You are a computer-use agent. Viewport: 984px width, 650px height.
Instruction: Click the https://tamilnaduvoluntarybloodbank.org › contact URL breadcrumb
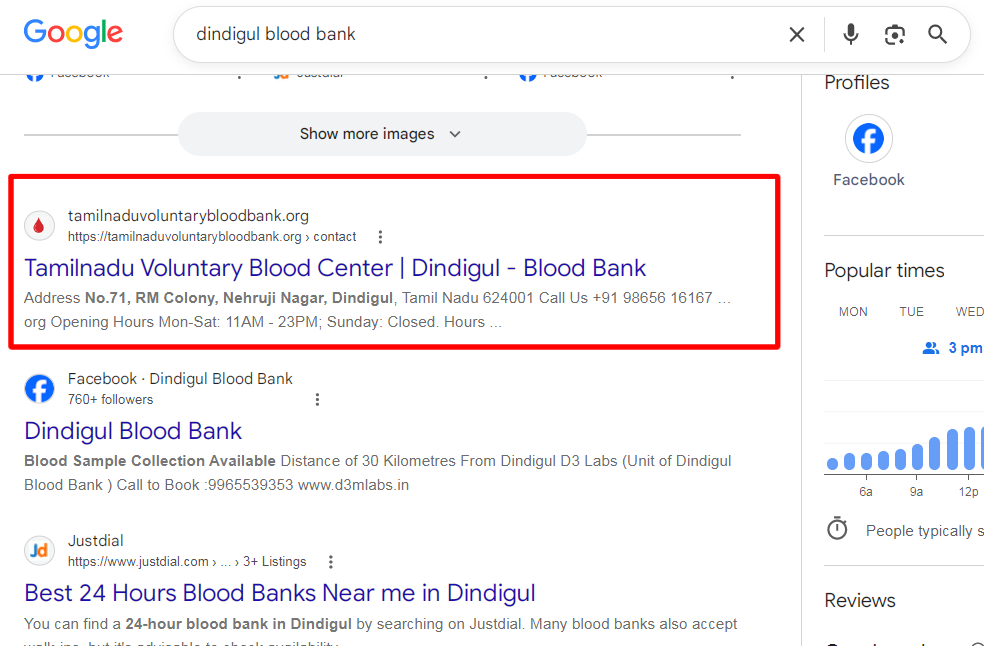point(212,237)
